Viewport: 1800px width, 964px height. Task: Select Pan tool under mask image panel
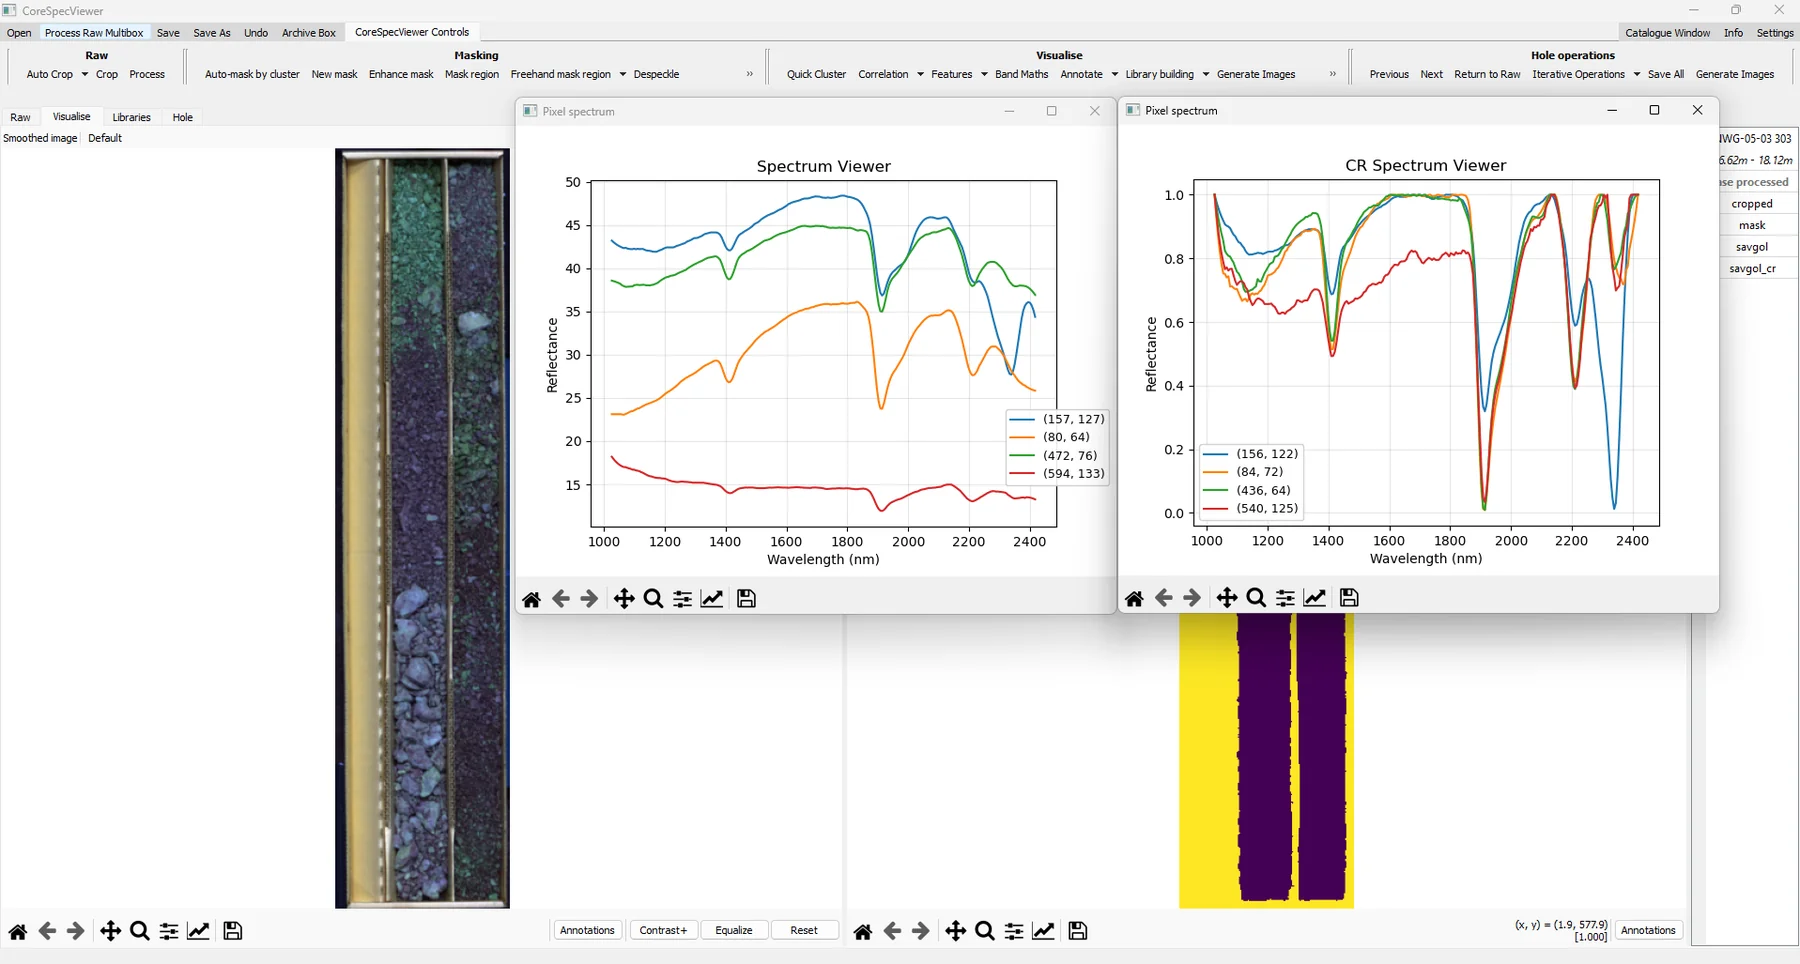pyautogui.click(x=956, y=932)
